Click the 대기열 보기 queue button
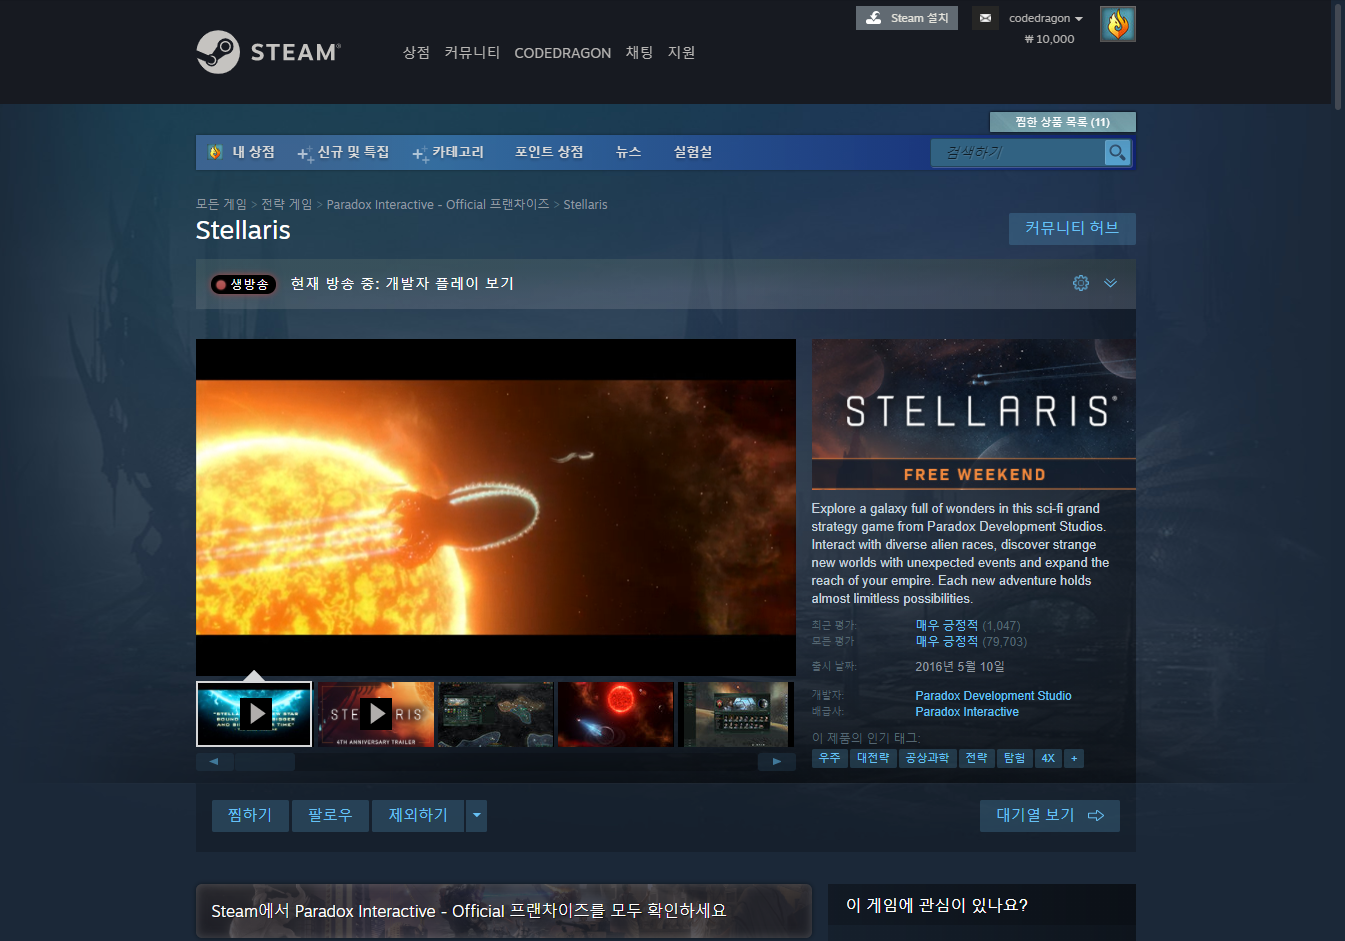1345x941 pixels. [x=1050, y=816]
